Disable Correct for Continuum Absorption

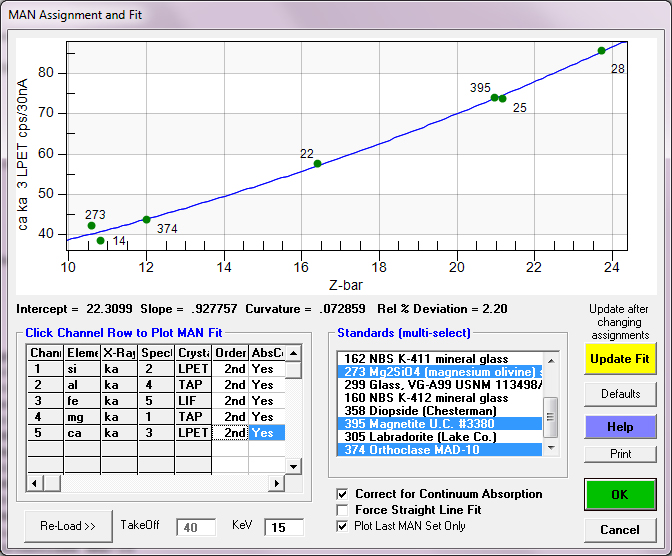click(344, 494)
